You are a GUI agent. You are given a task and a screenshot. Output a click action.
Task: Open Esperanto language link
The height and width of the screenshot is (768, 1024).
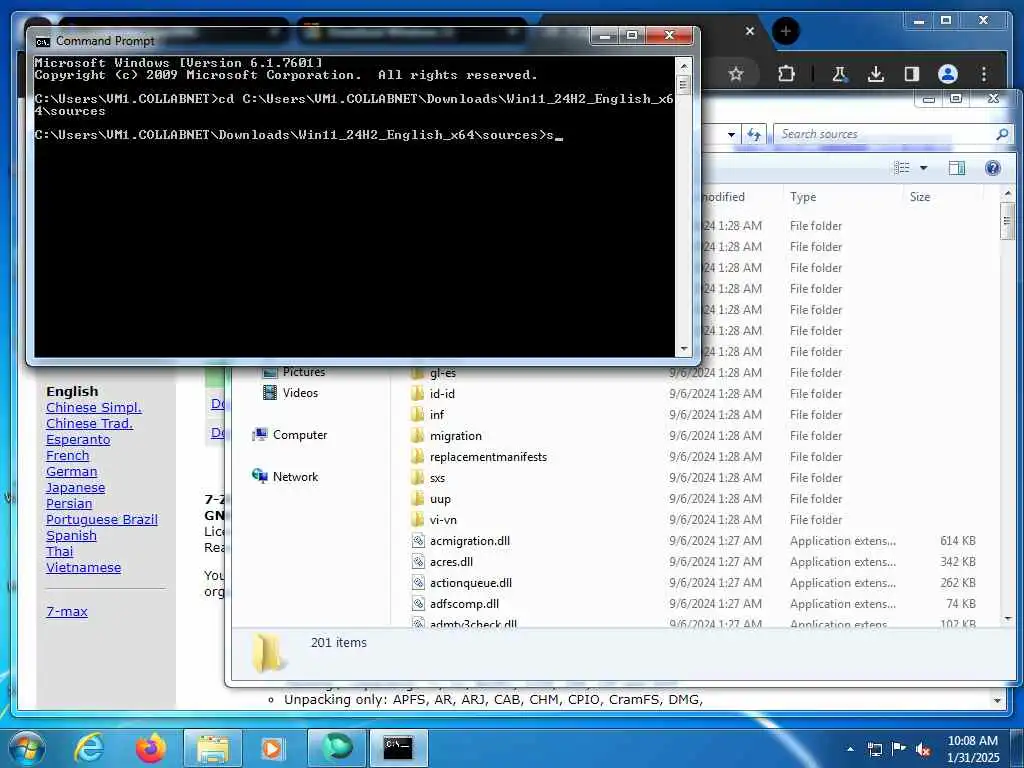pos(78,440)
